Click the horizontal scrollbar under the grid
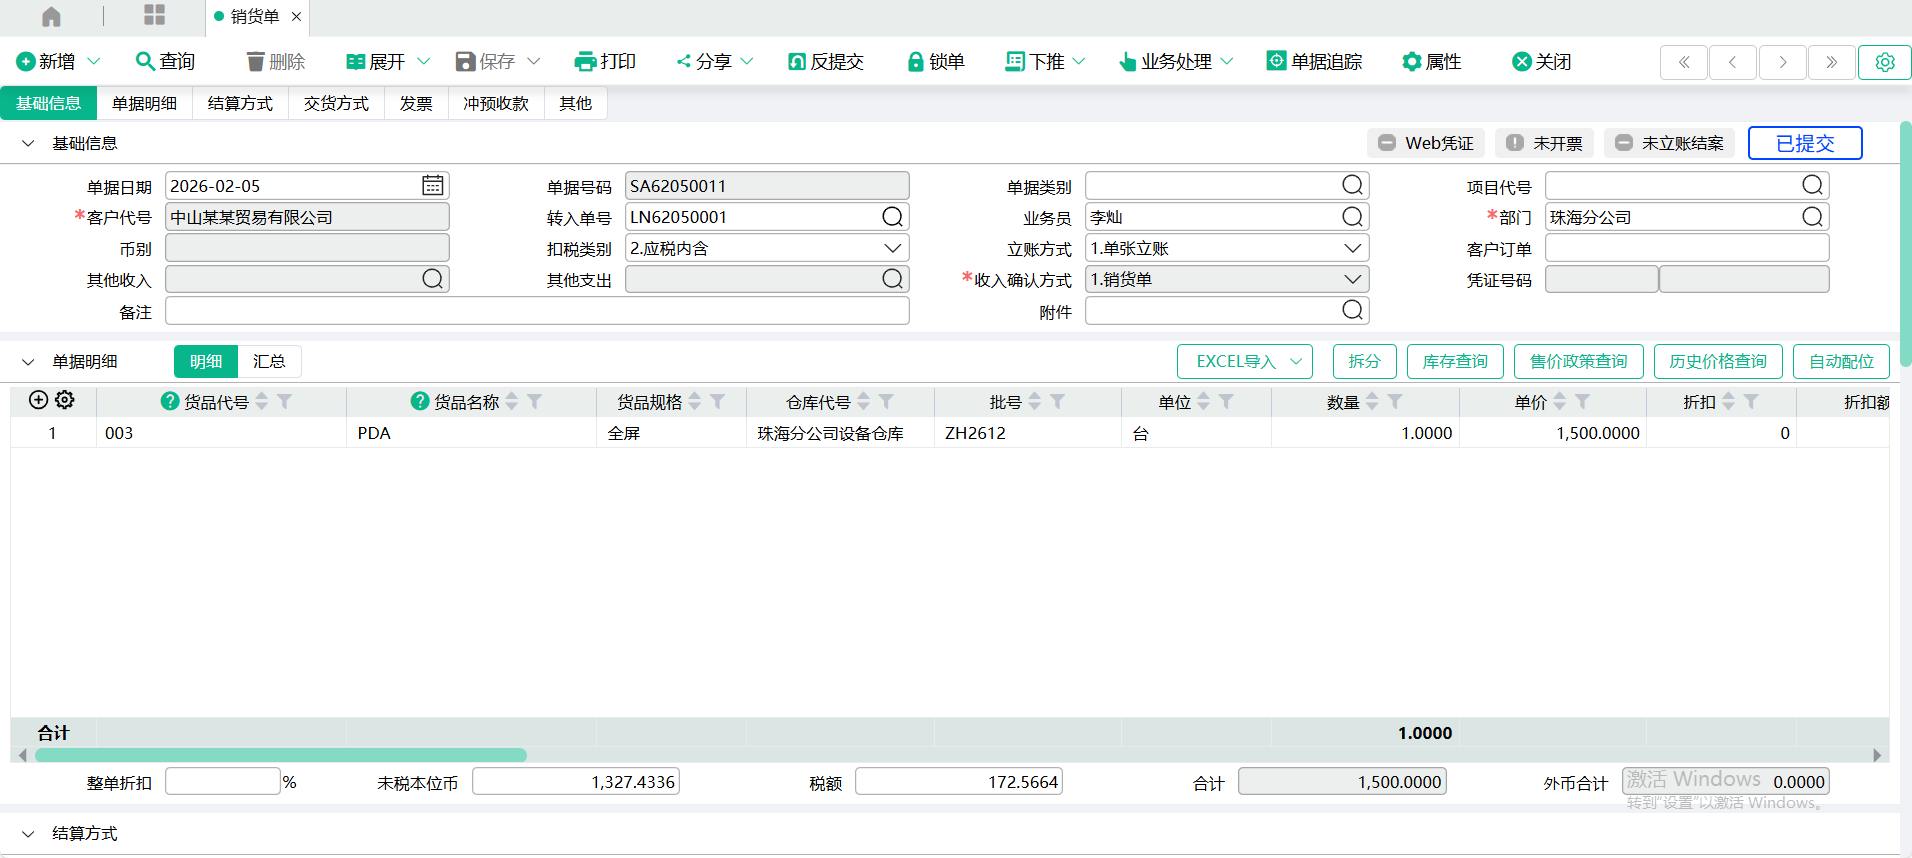1912x858 pixels. click(280, 755)
